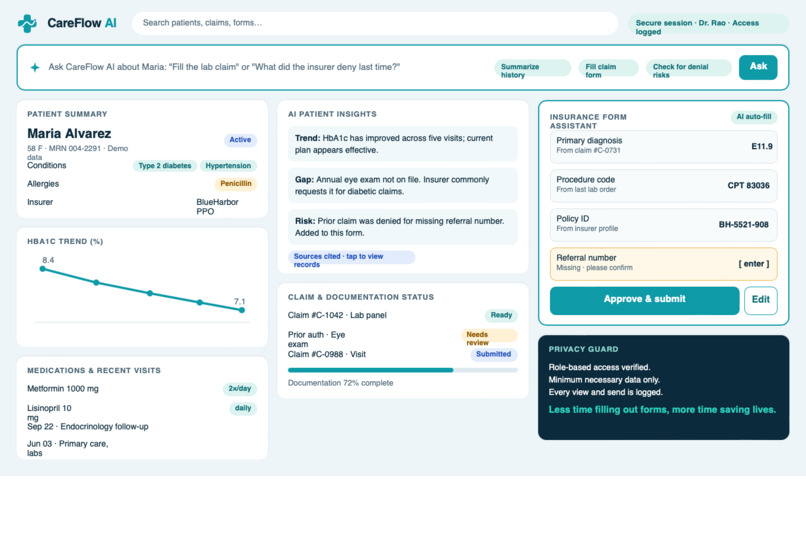Click the Needs review badge for Prior auth
The image size is (806, 533).
[489, 338]
